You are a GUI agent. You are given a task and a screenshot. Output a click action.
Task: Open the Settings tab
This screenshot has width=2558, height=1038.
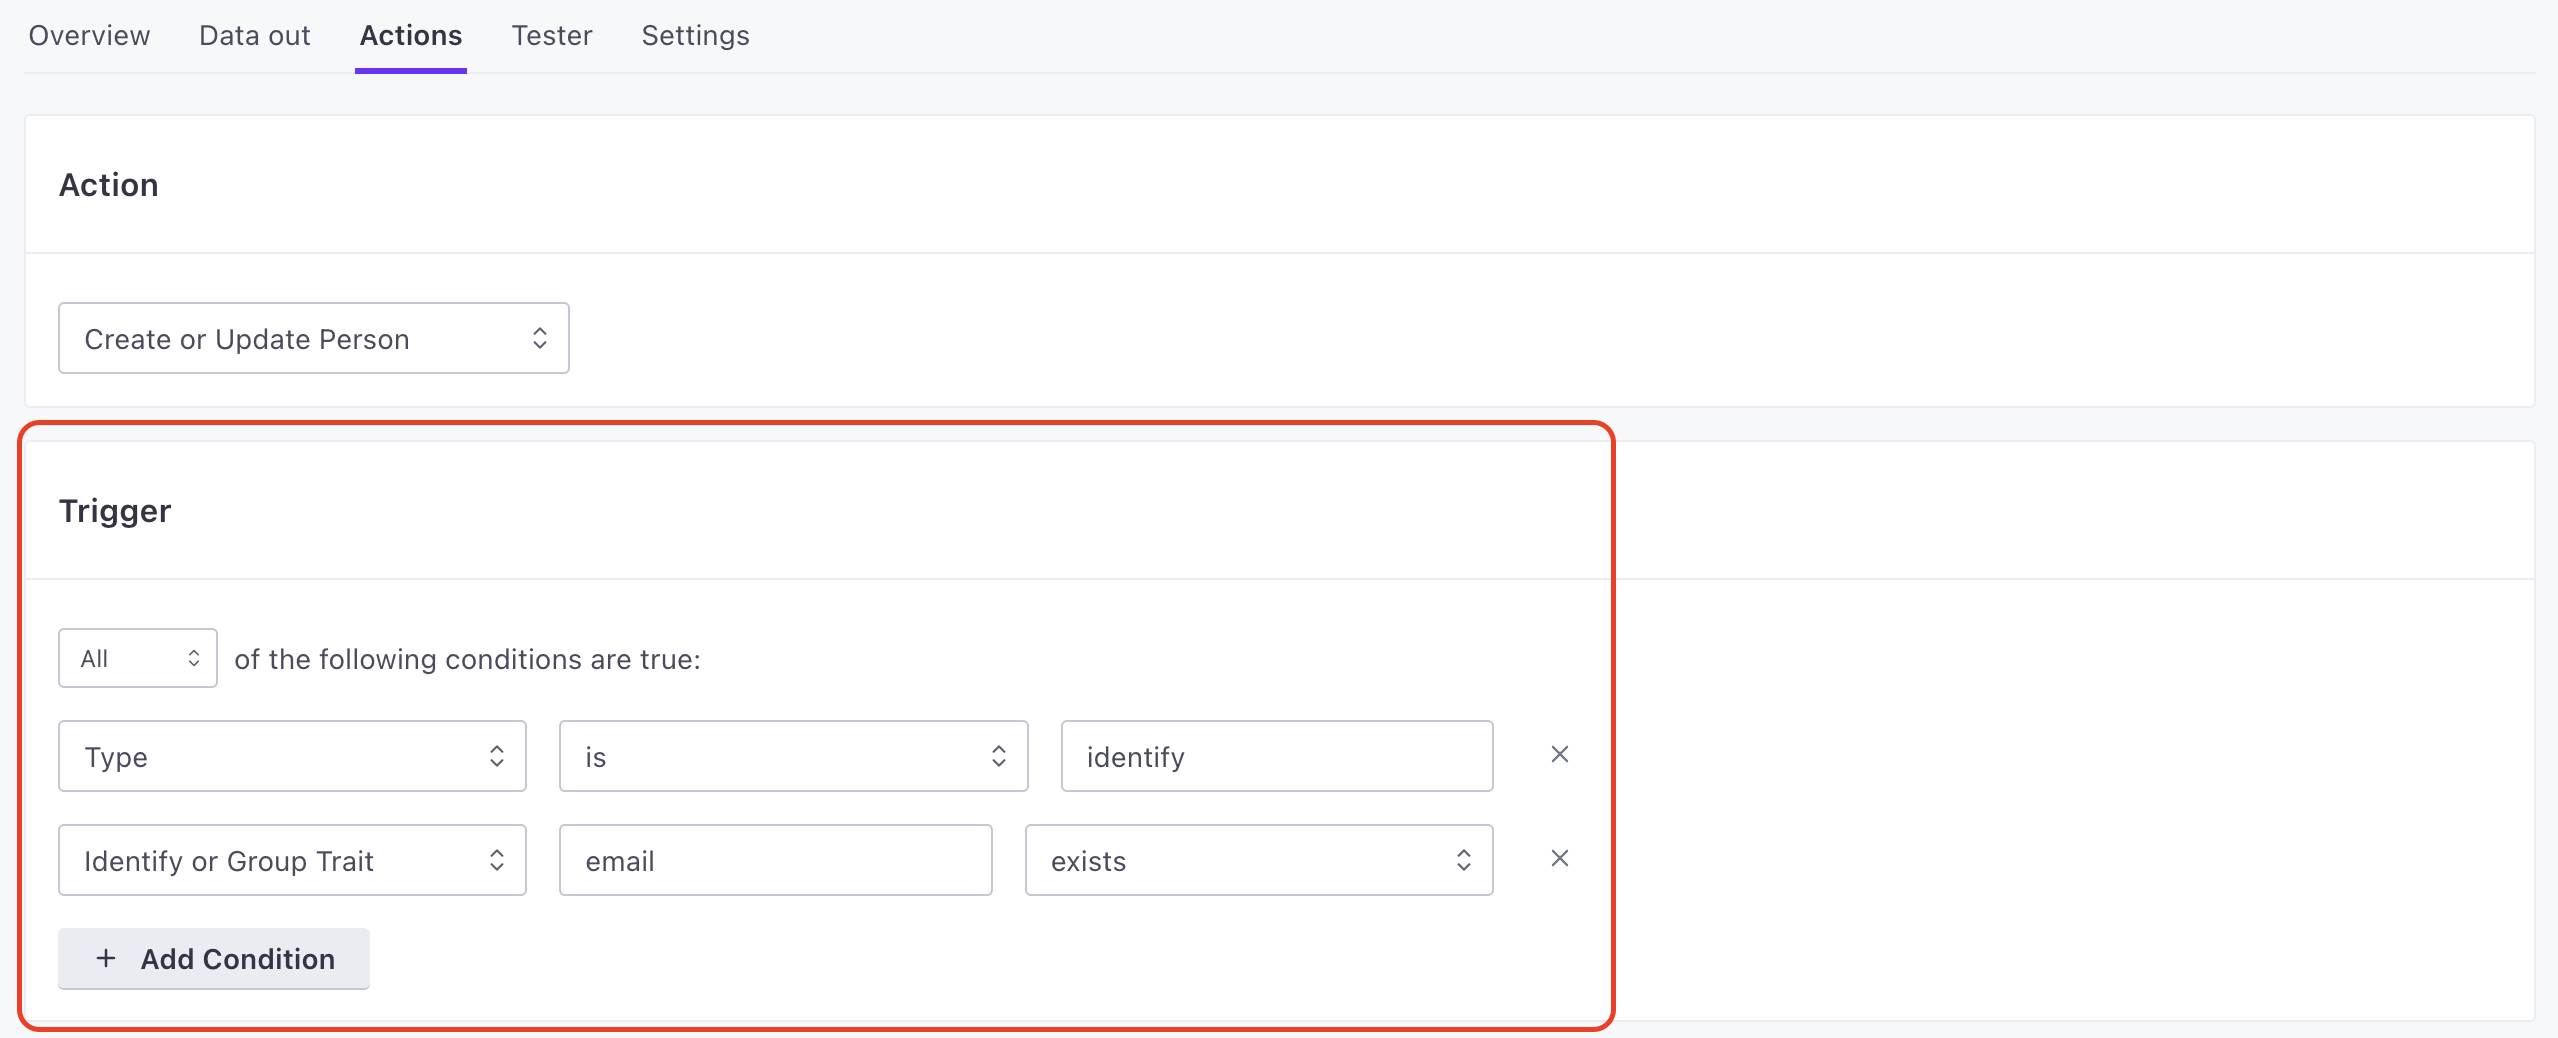tap(695, 36)
